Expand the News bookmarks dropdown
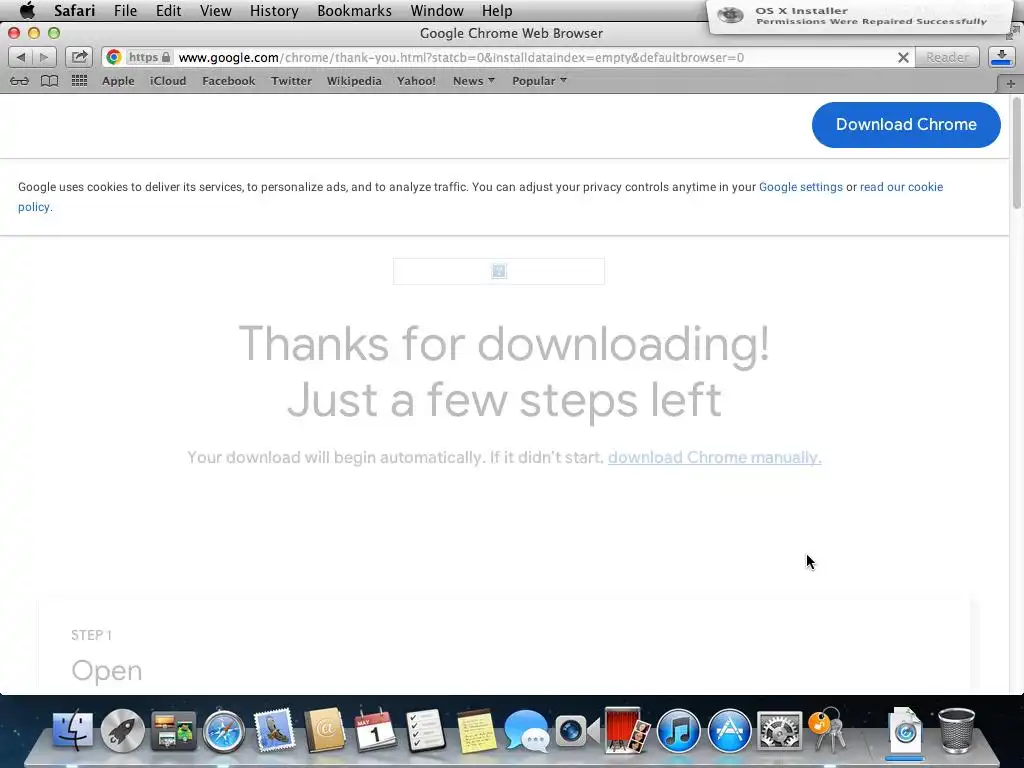The image size is (1024, 768). 474,81
